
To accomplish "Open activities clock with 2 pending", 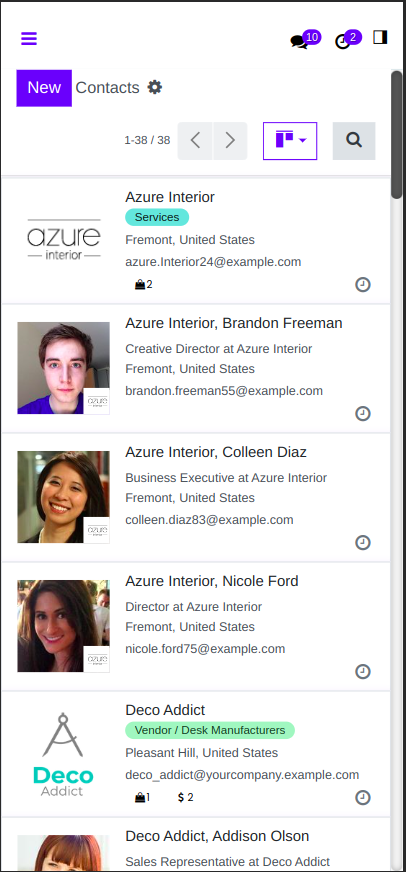I will (x=348, y=40).
